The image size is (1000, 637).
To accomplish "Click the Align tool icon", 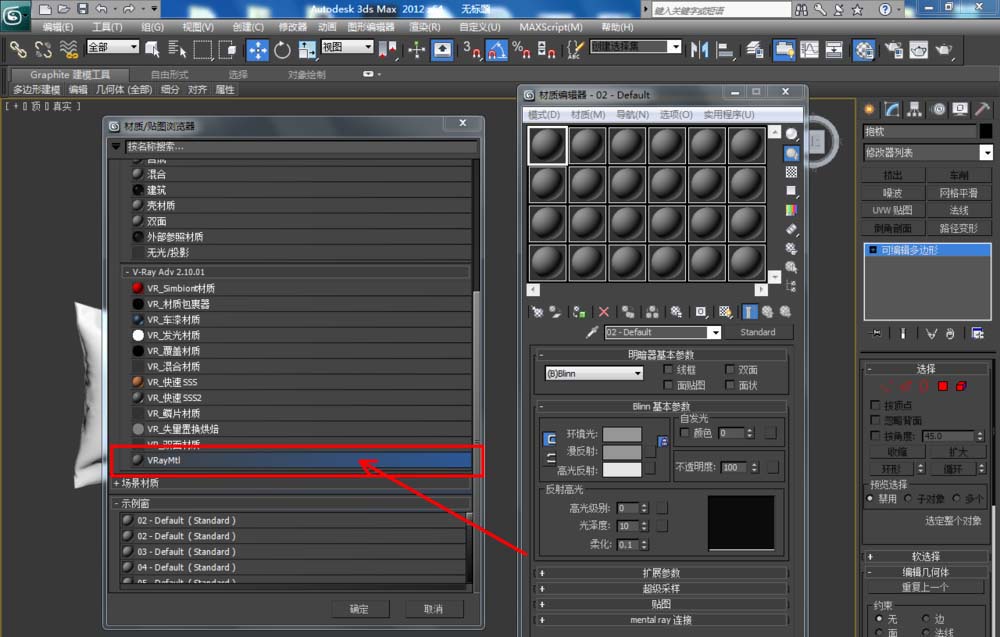I will (724, 50).
